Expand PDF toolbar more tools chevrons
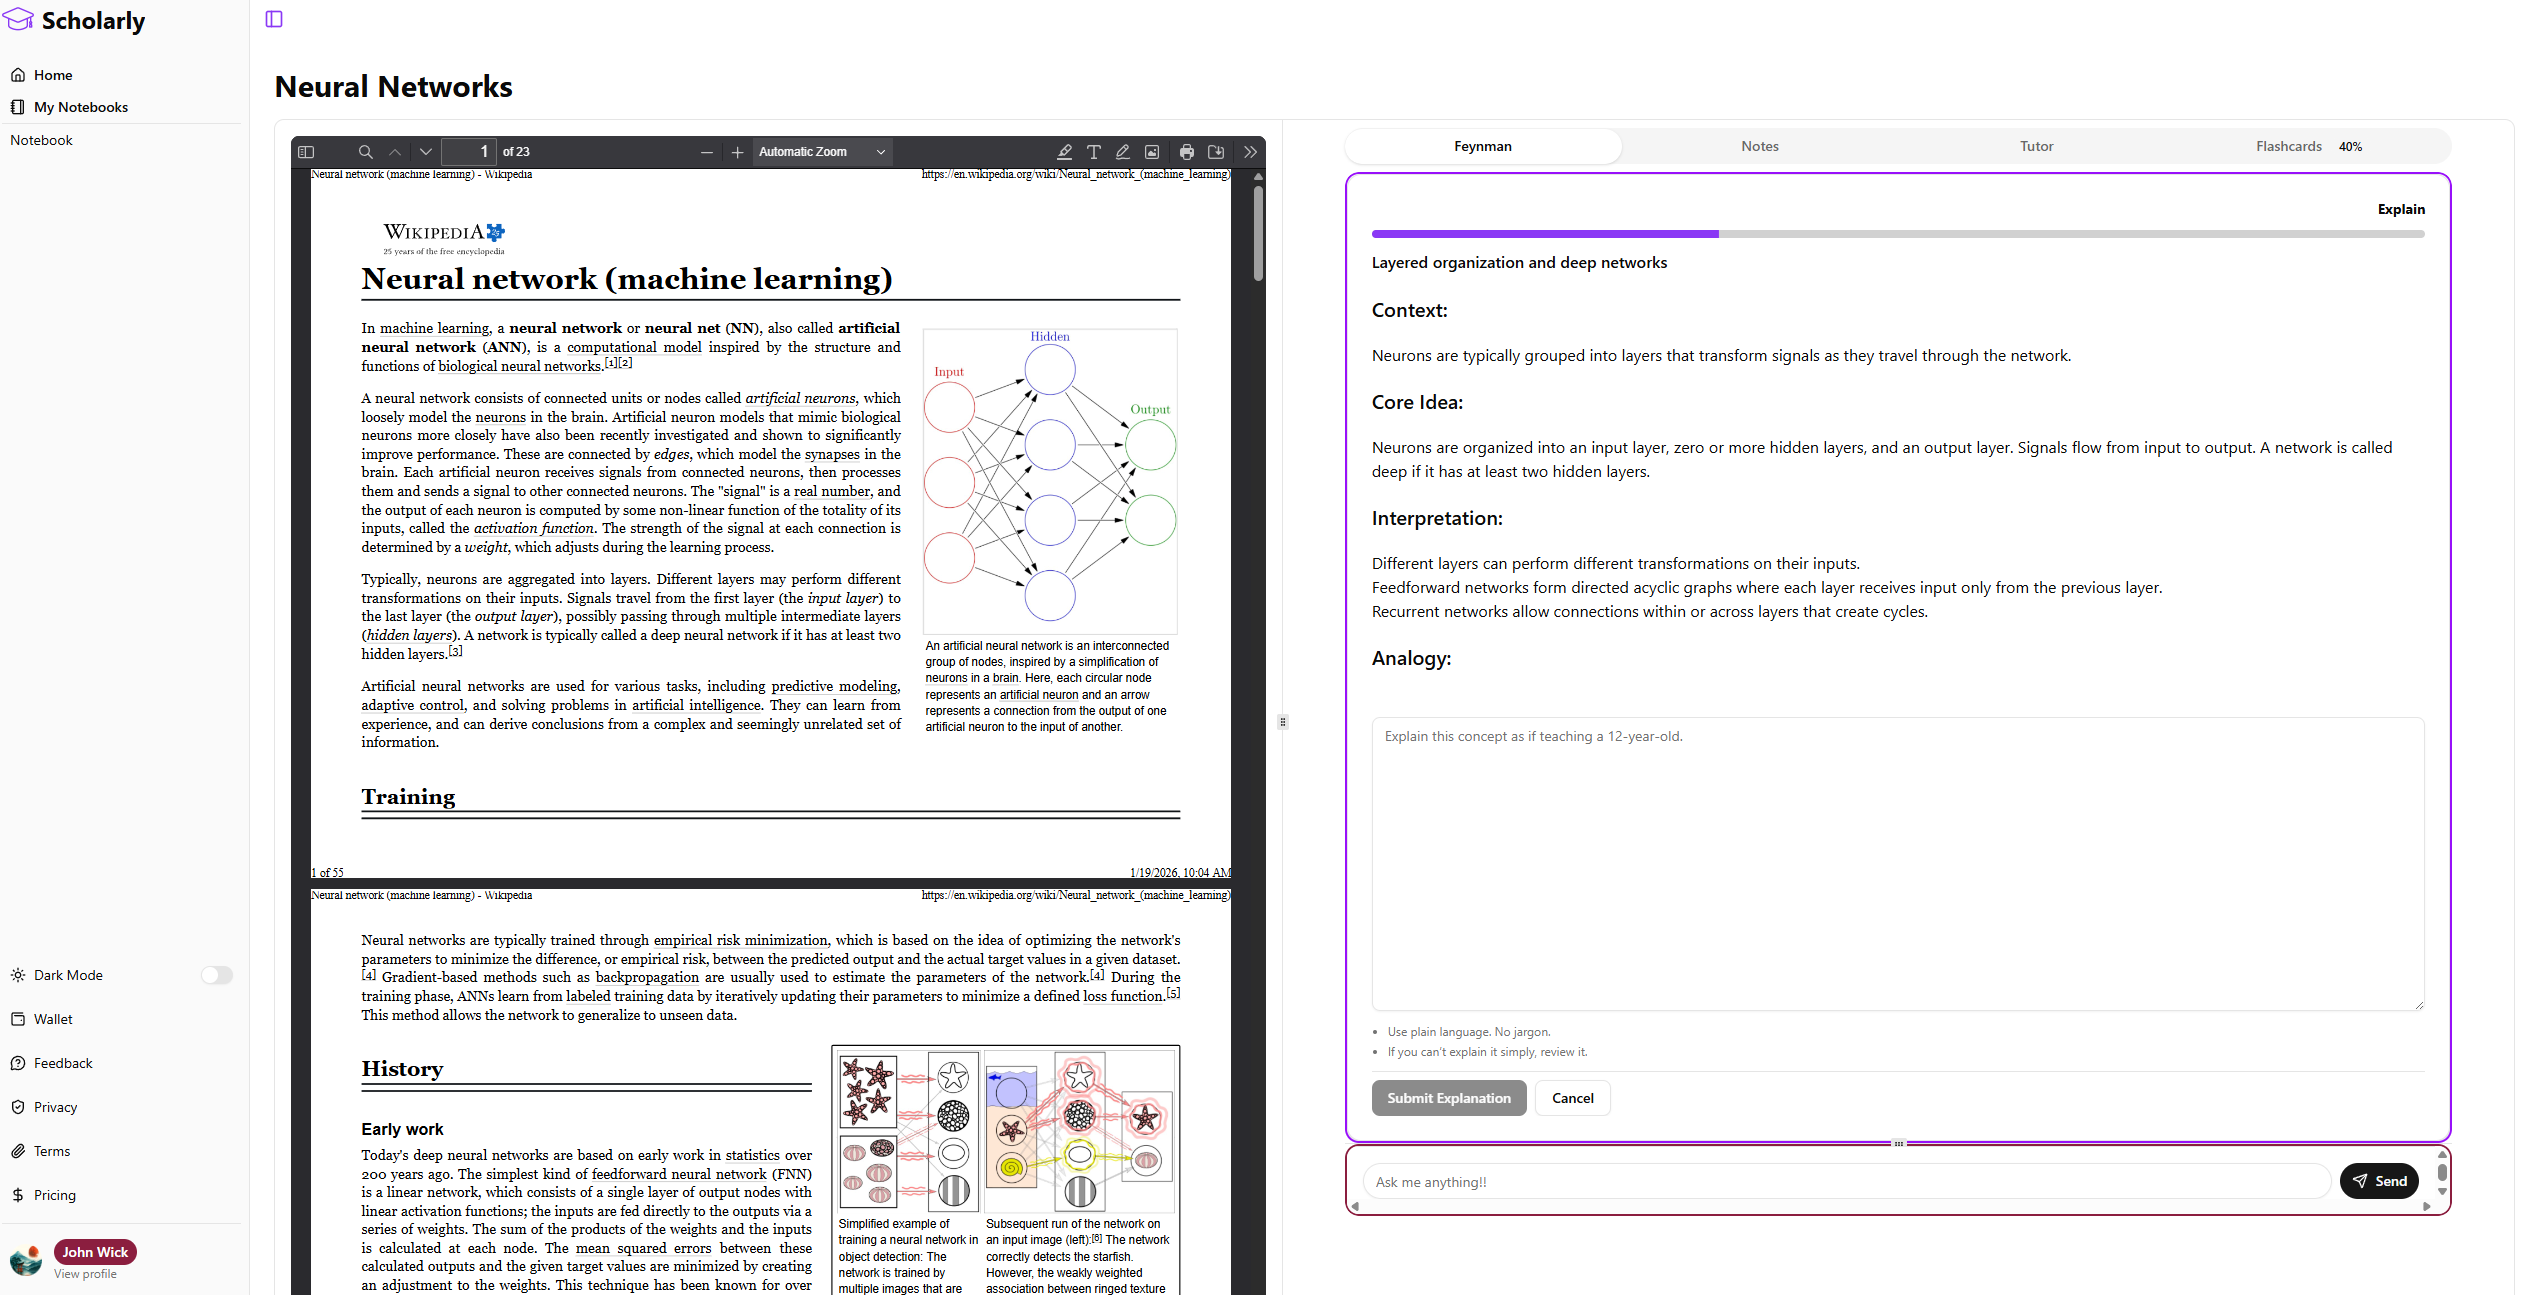This screenshot has width=2529, height=1295. pyautogui.click(x=1250, y=152)
